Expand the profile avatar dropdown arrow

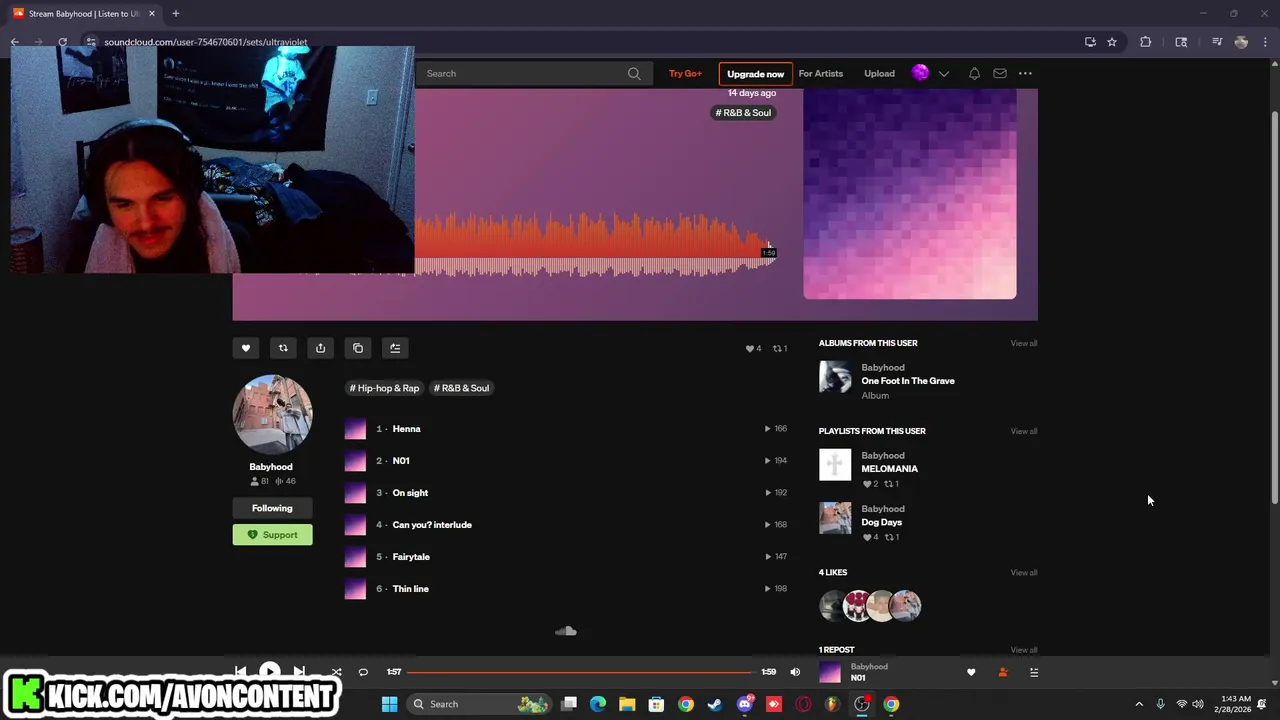tap(943, 73)
